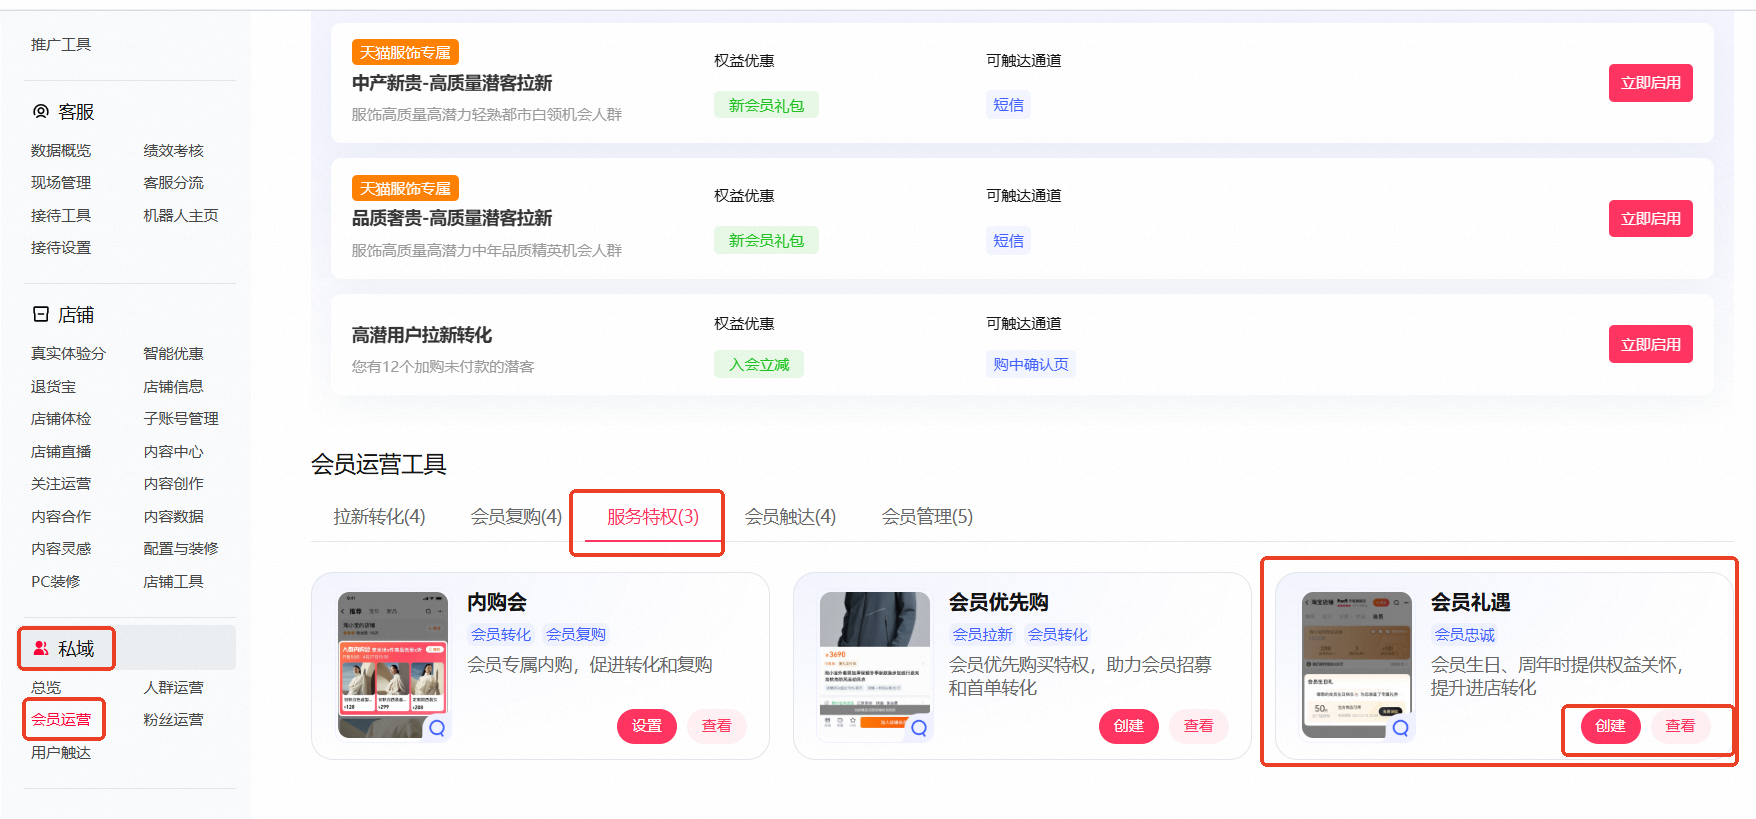Viewport: 1756px width, 819px height.
Task: Open 数据概览 under 客服
Action: tap(61, 151)
